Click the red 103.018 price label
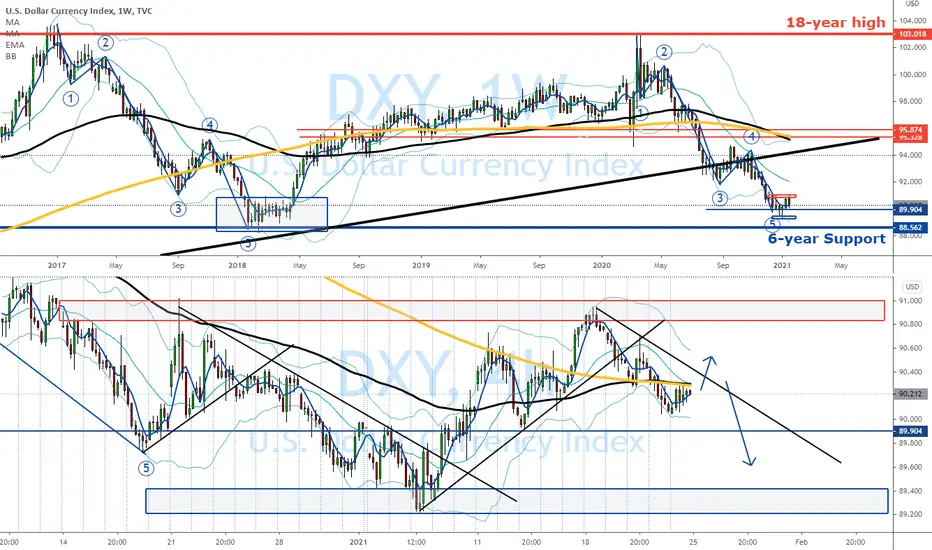Viewport: 932px width, 550px height. 912,34
